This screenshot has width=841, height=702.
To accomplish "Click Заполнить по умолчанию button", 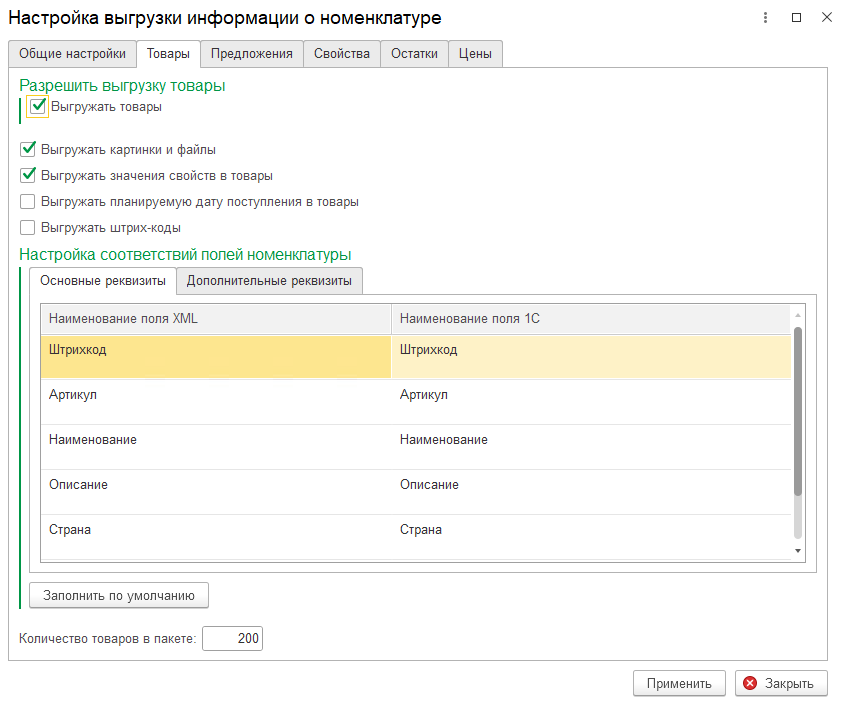I will (118, 595).
